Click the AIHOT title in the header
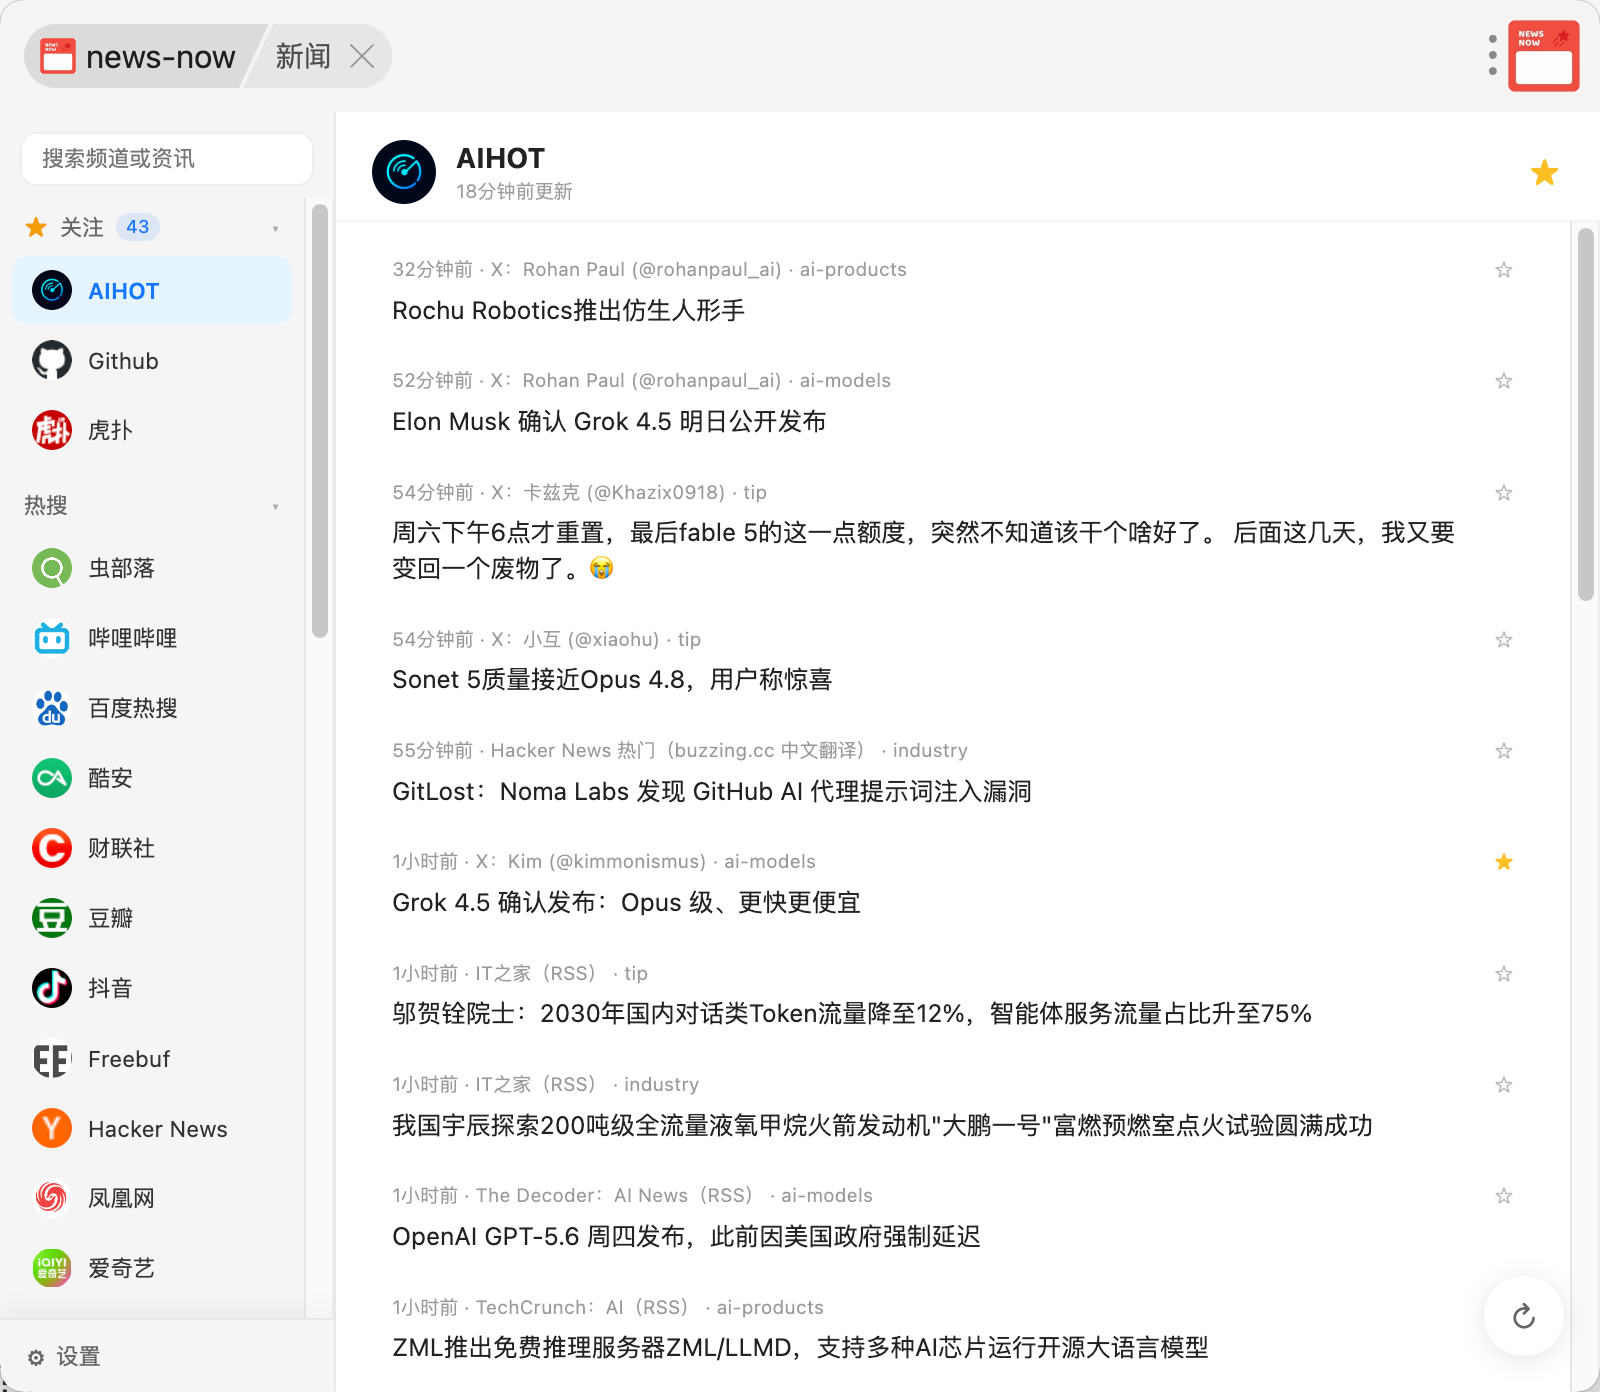This screenshot has height=1392, width=1600. pos(500,158)
